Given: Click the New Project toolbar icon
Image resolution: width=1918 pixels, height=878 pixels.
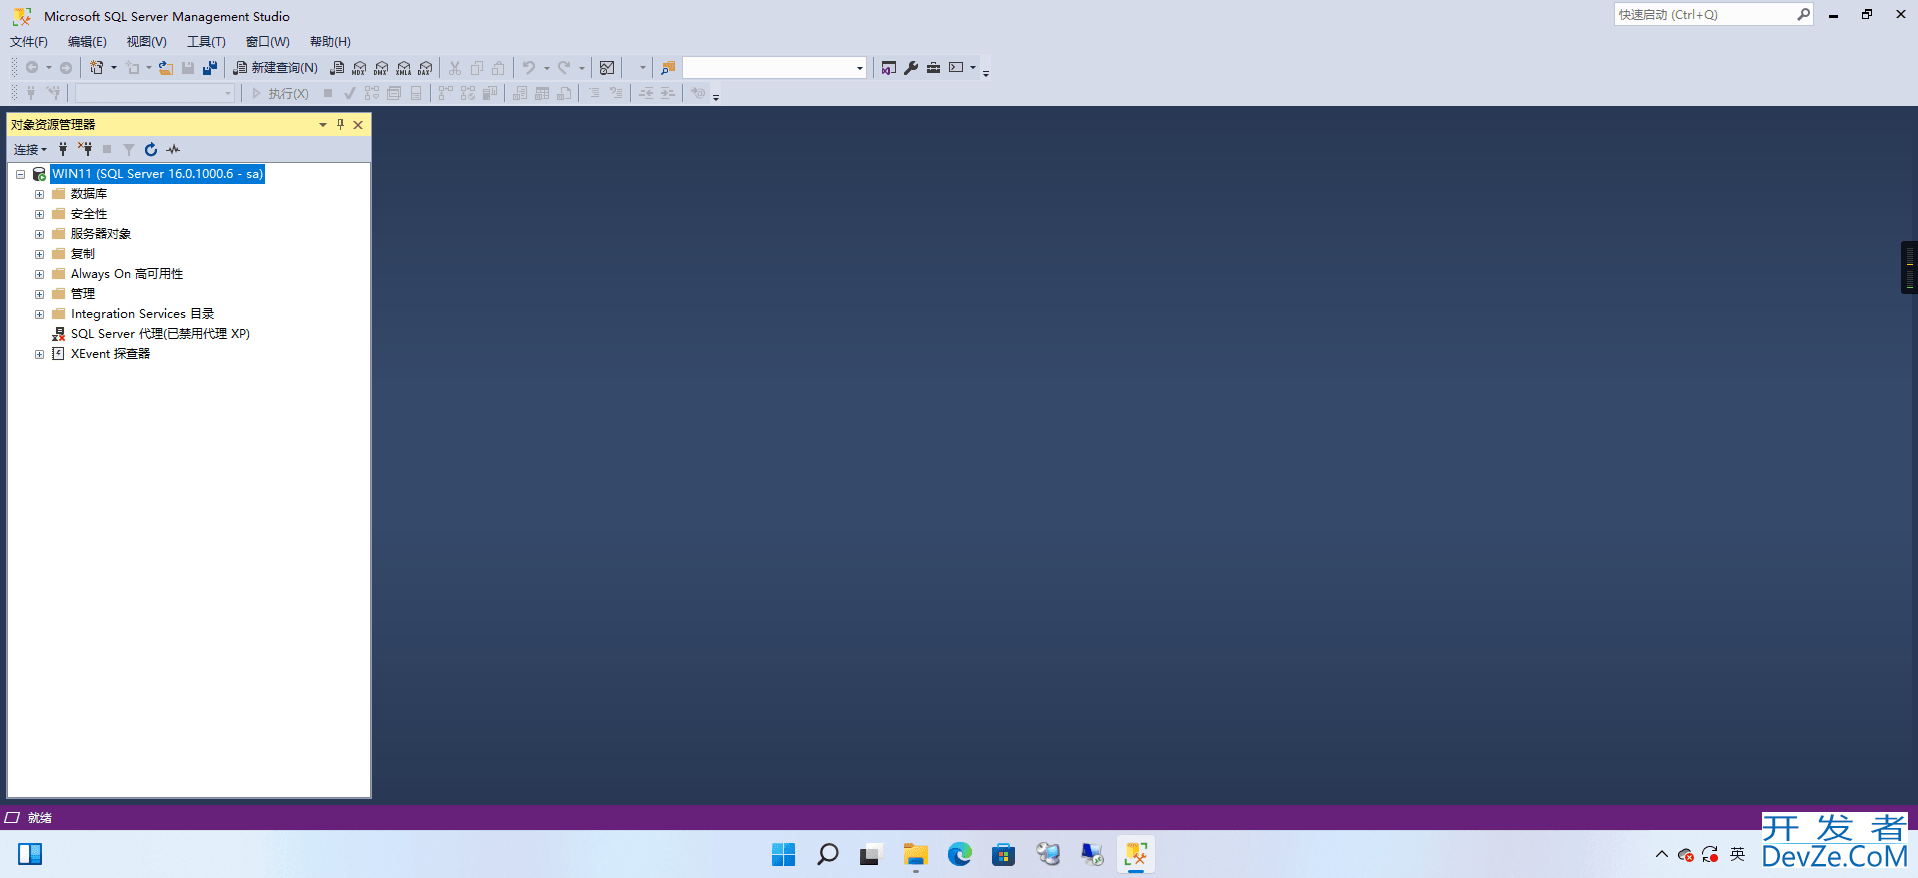Looking at the screenshot, I should [x=97, y=68].
